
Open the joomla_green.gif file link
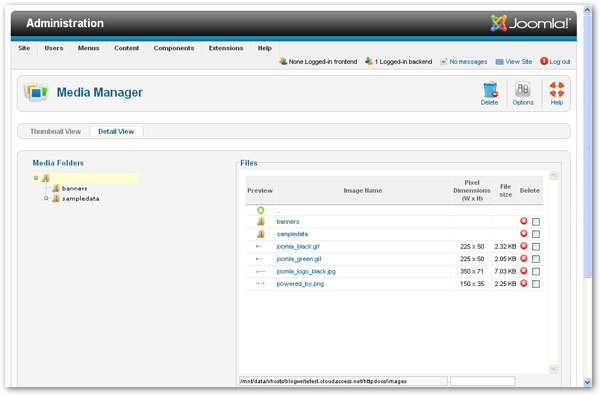pos(299,259)
